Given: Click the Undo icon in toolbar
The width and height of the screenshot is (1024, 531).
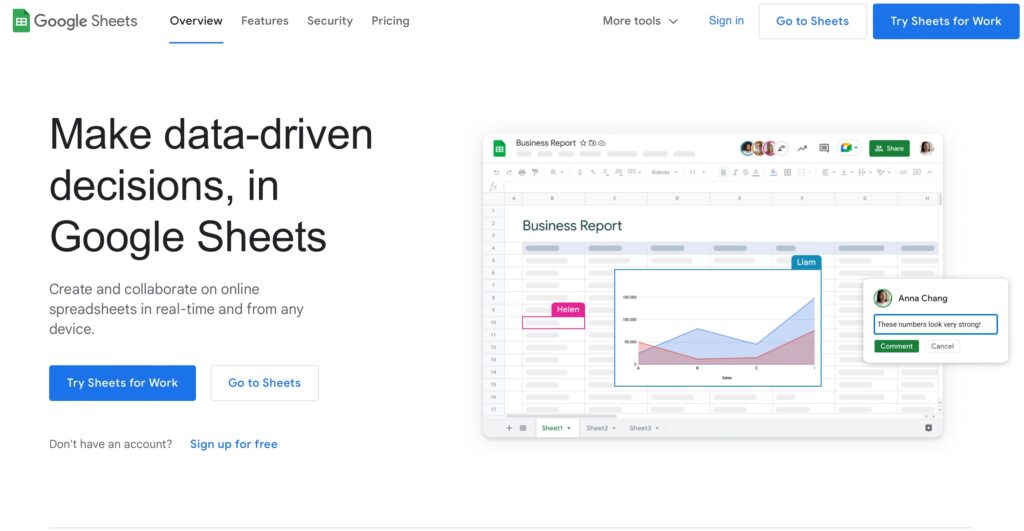Looking at the screenshot, I should tap(496, 172).
